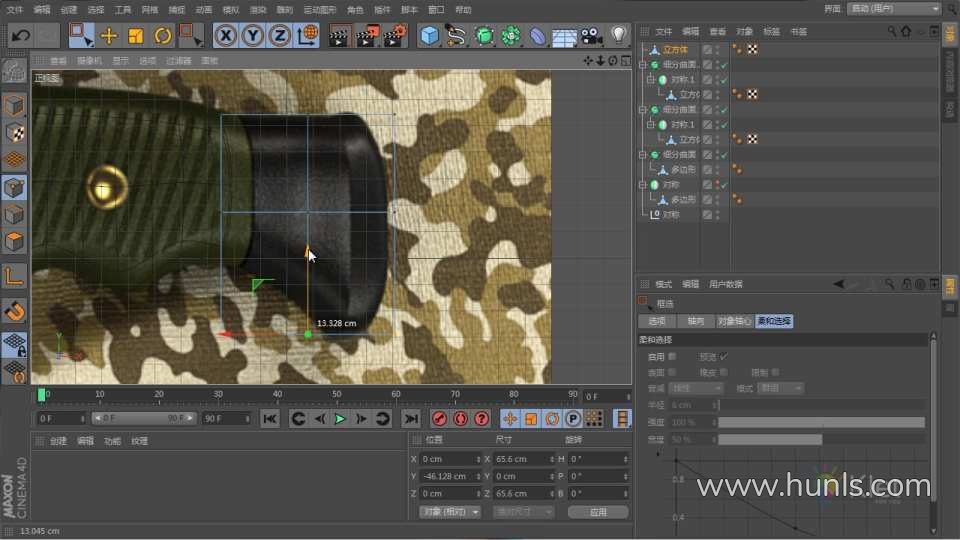960x540 pixels.
Task: Open 用户数据 menu in attribute manager
Action: coord(726,284)
